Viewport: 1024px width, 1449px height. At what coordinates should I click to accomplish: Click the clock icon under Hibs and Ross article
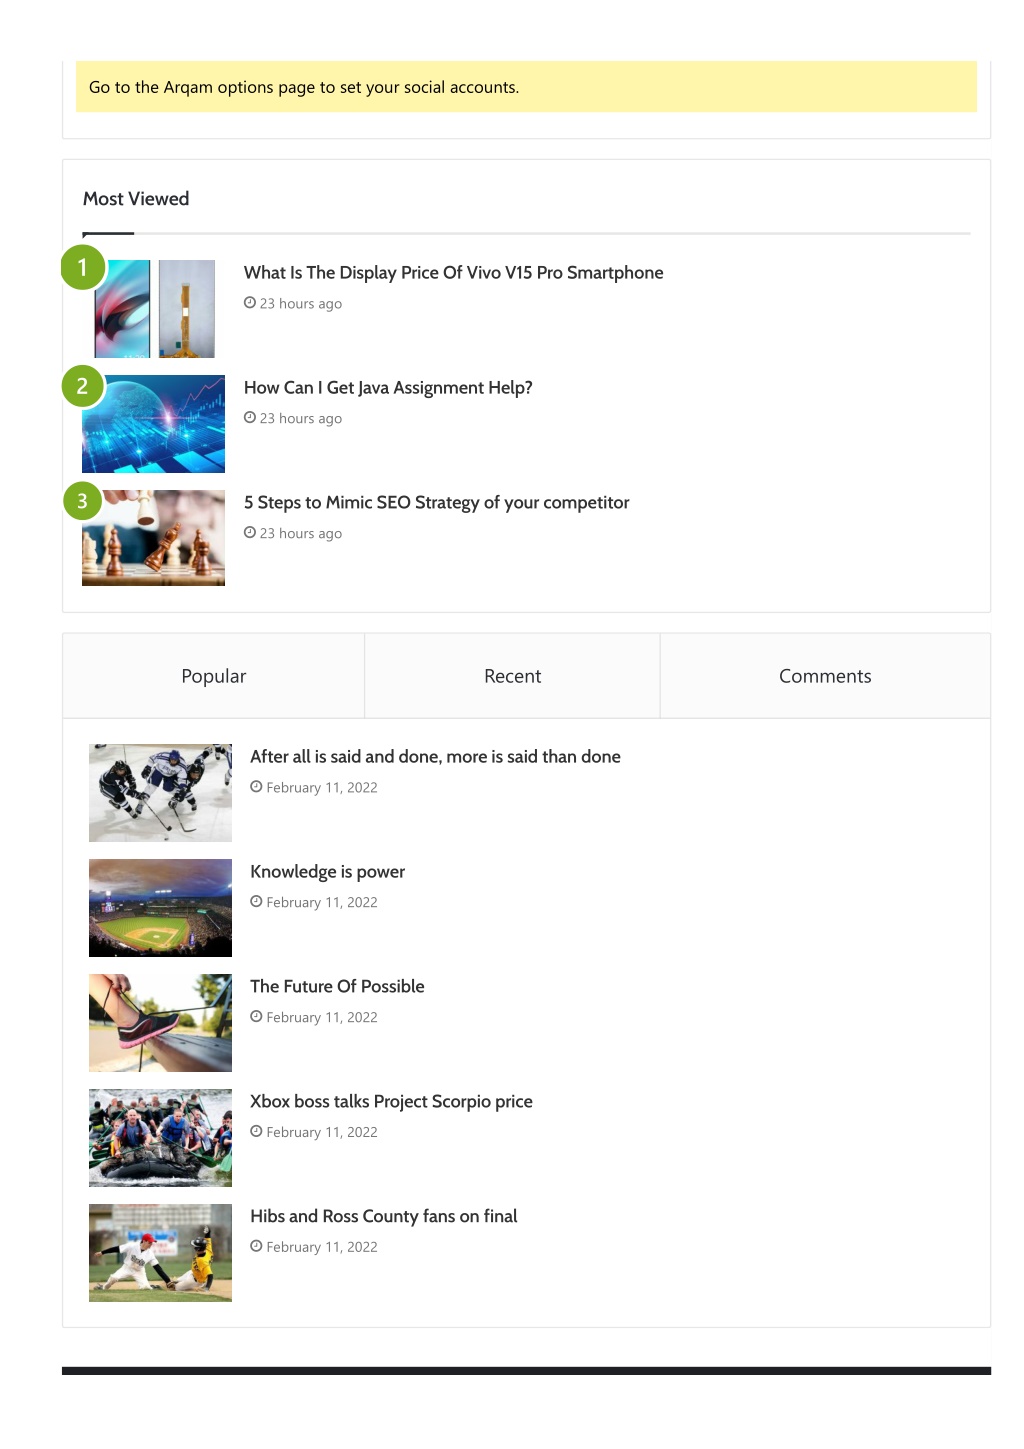pos(256,1247)
